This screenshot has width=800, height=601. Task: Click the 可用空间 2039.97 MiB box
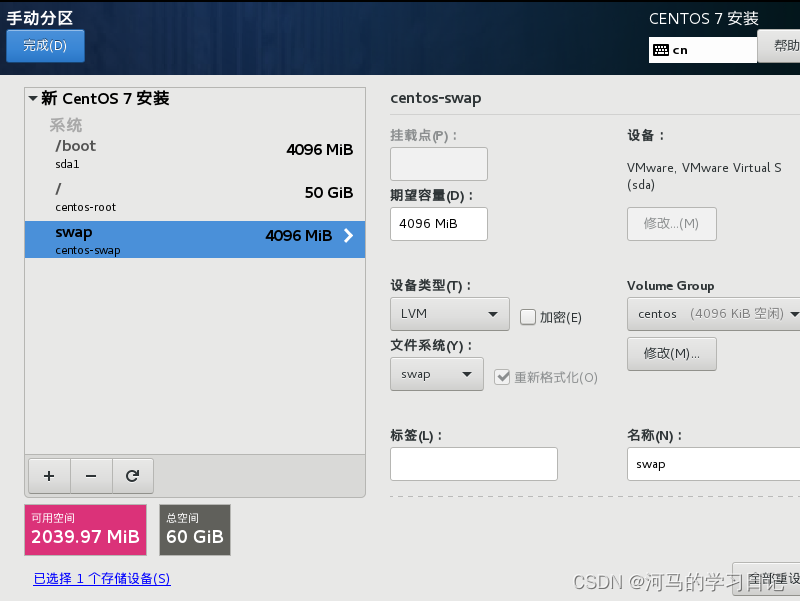[85, 530]
